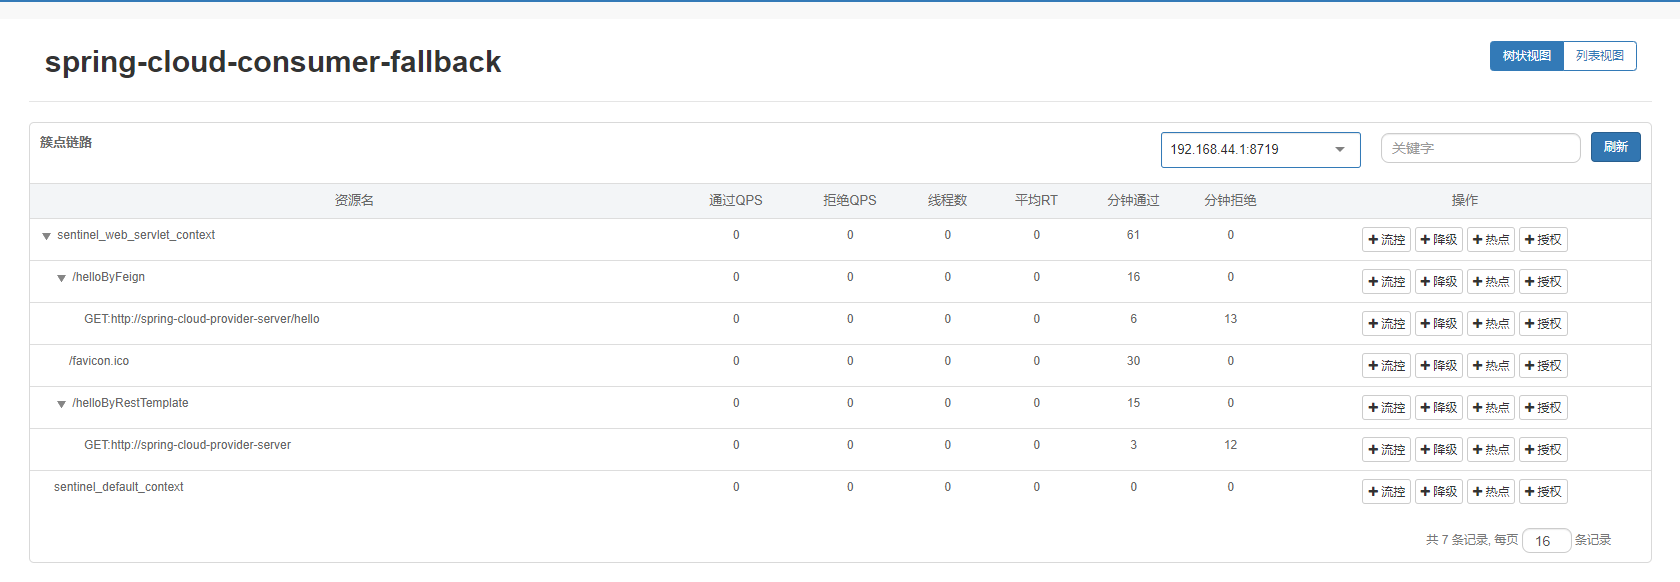1680x582 pixels.
Task: Click the 刷新 refresh button
Action: [1616, 147]
